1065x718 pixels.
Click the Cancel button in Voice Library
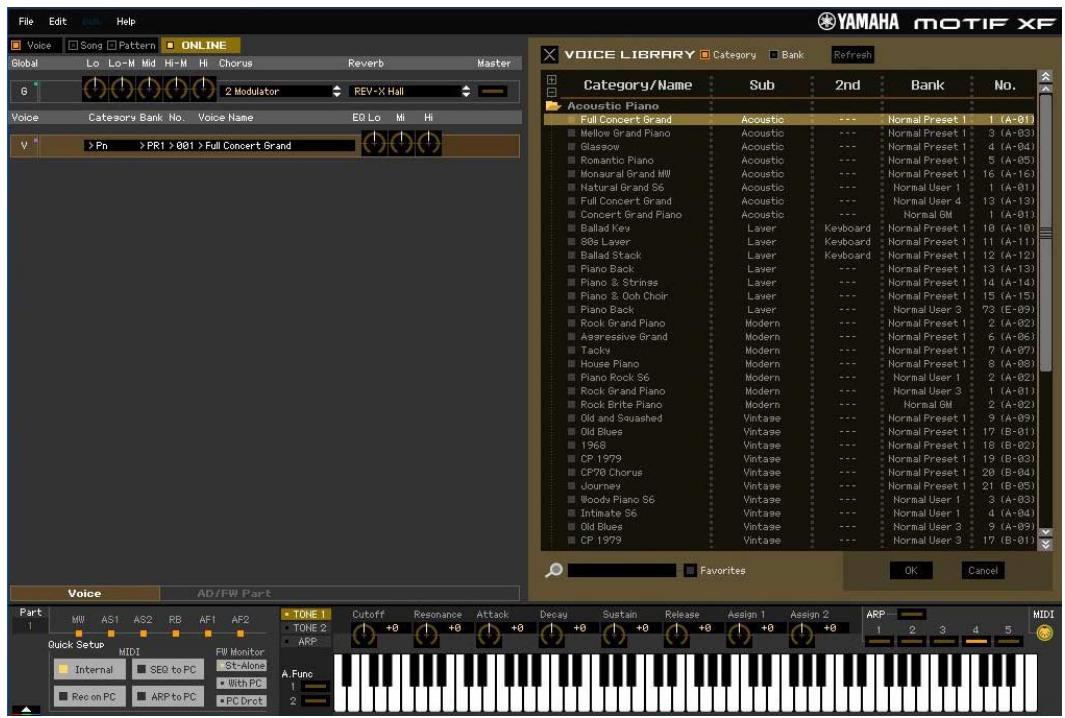983,571
